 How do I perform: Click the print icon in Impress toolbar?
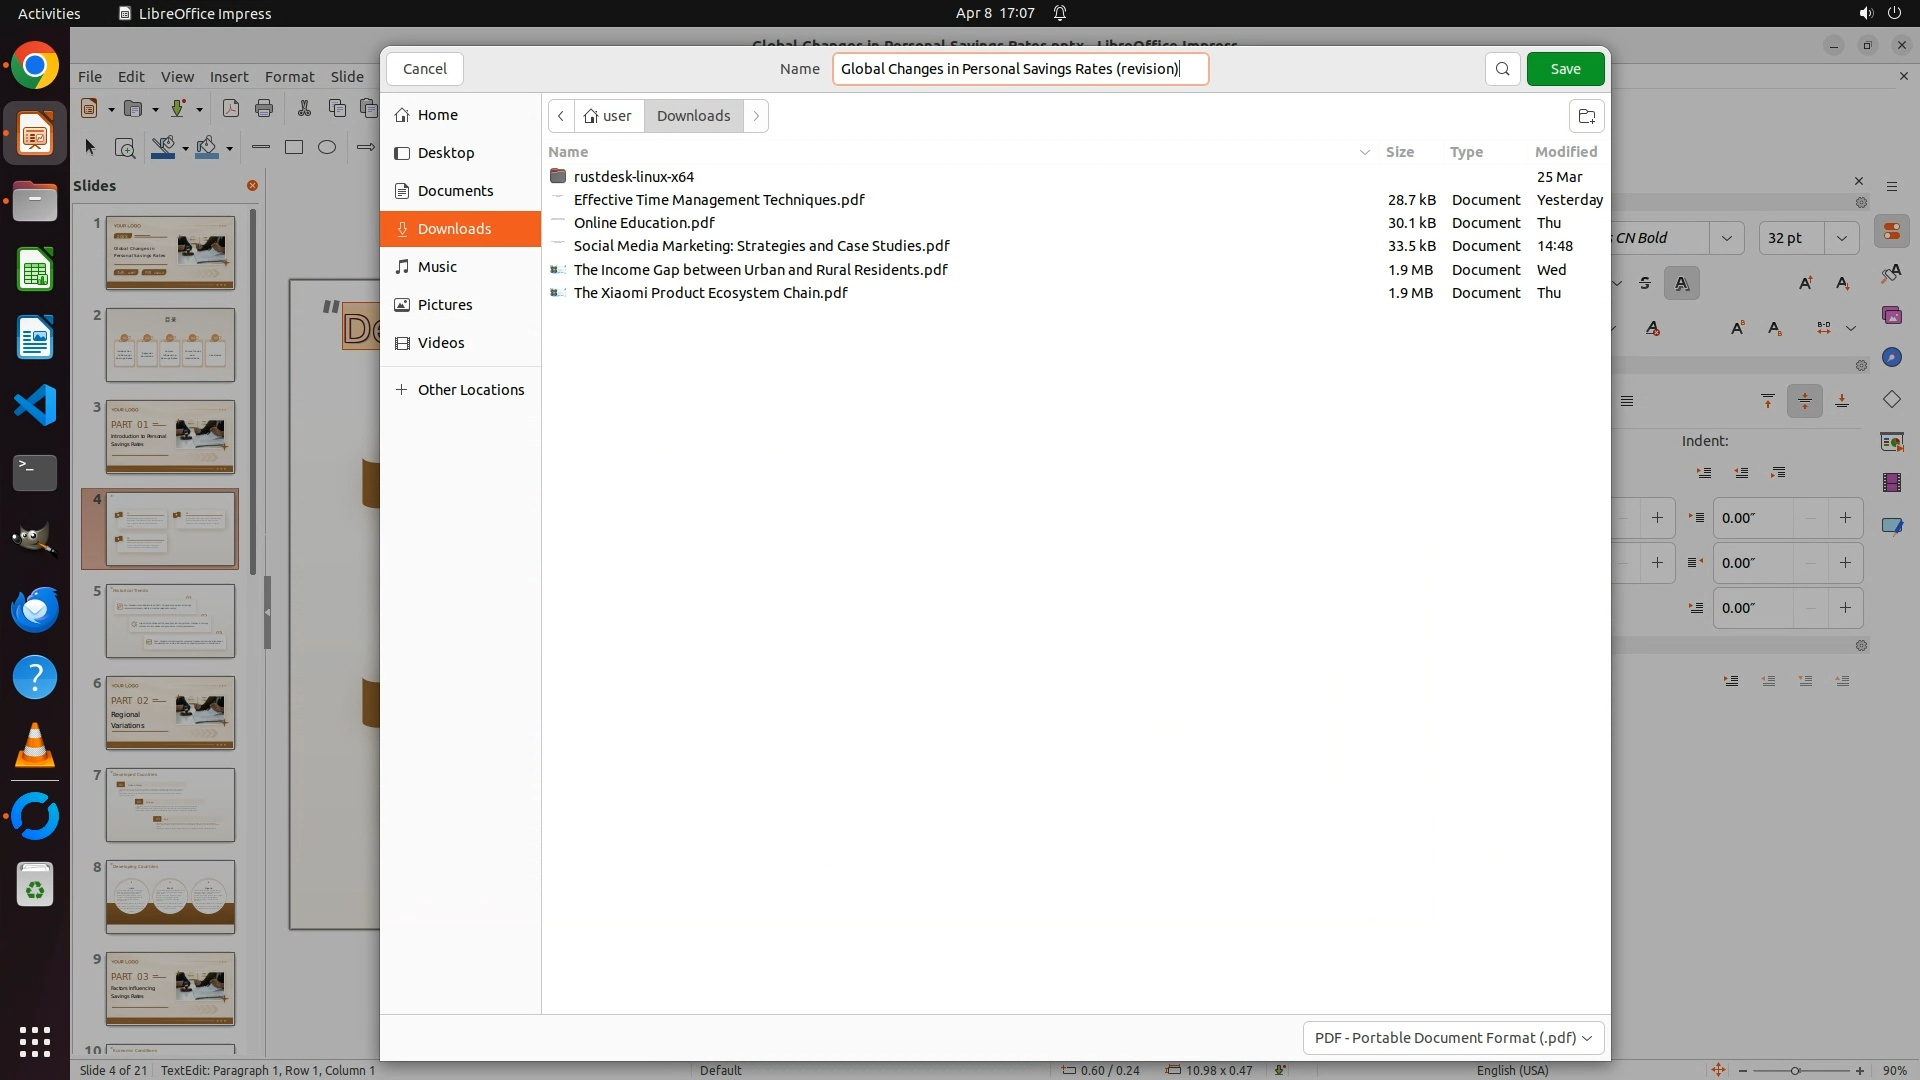point(264,108)
